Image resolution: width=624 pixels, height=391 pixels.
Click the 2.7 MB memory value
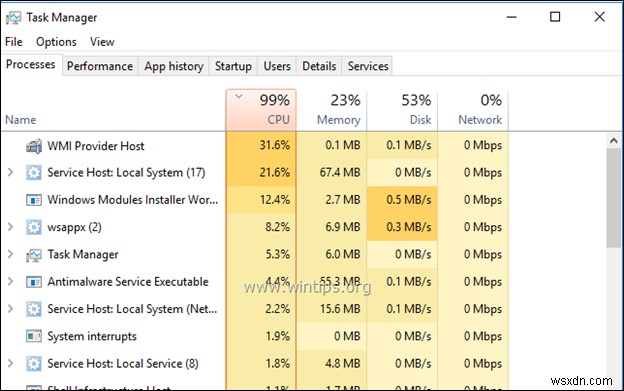343,200
